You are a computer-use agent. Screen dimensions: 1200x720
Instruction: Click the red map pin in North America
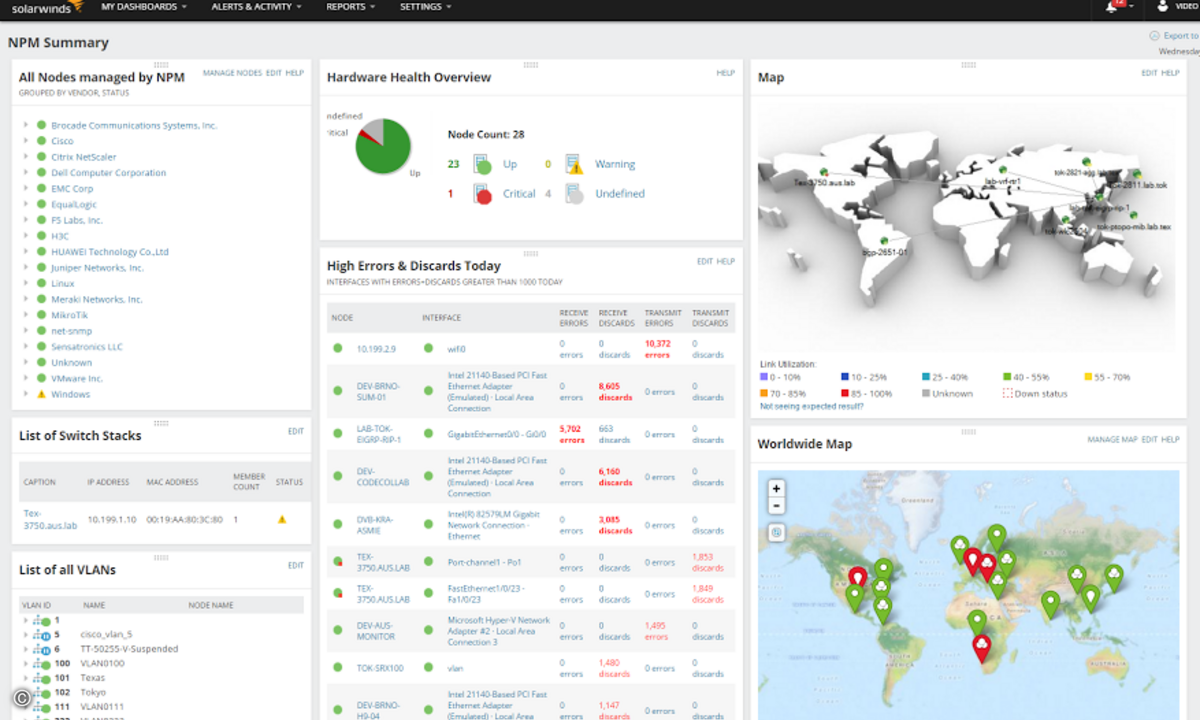click(858, 578)
